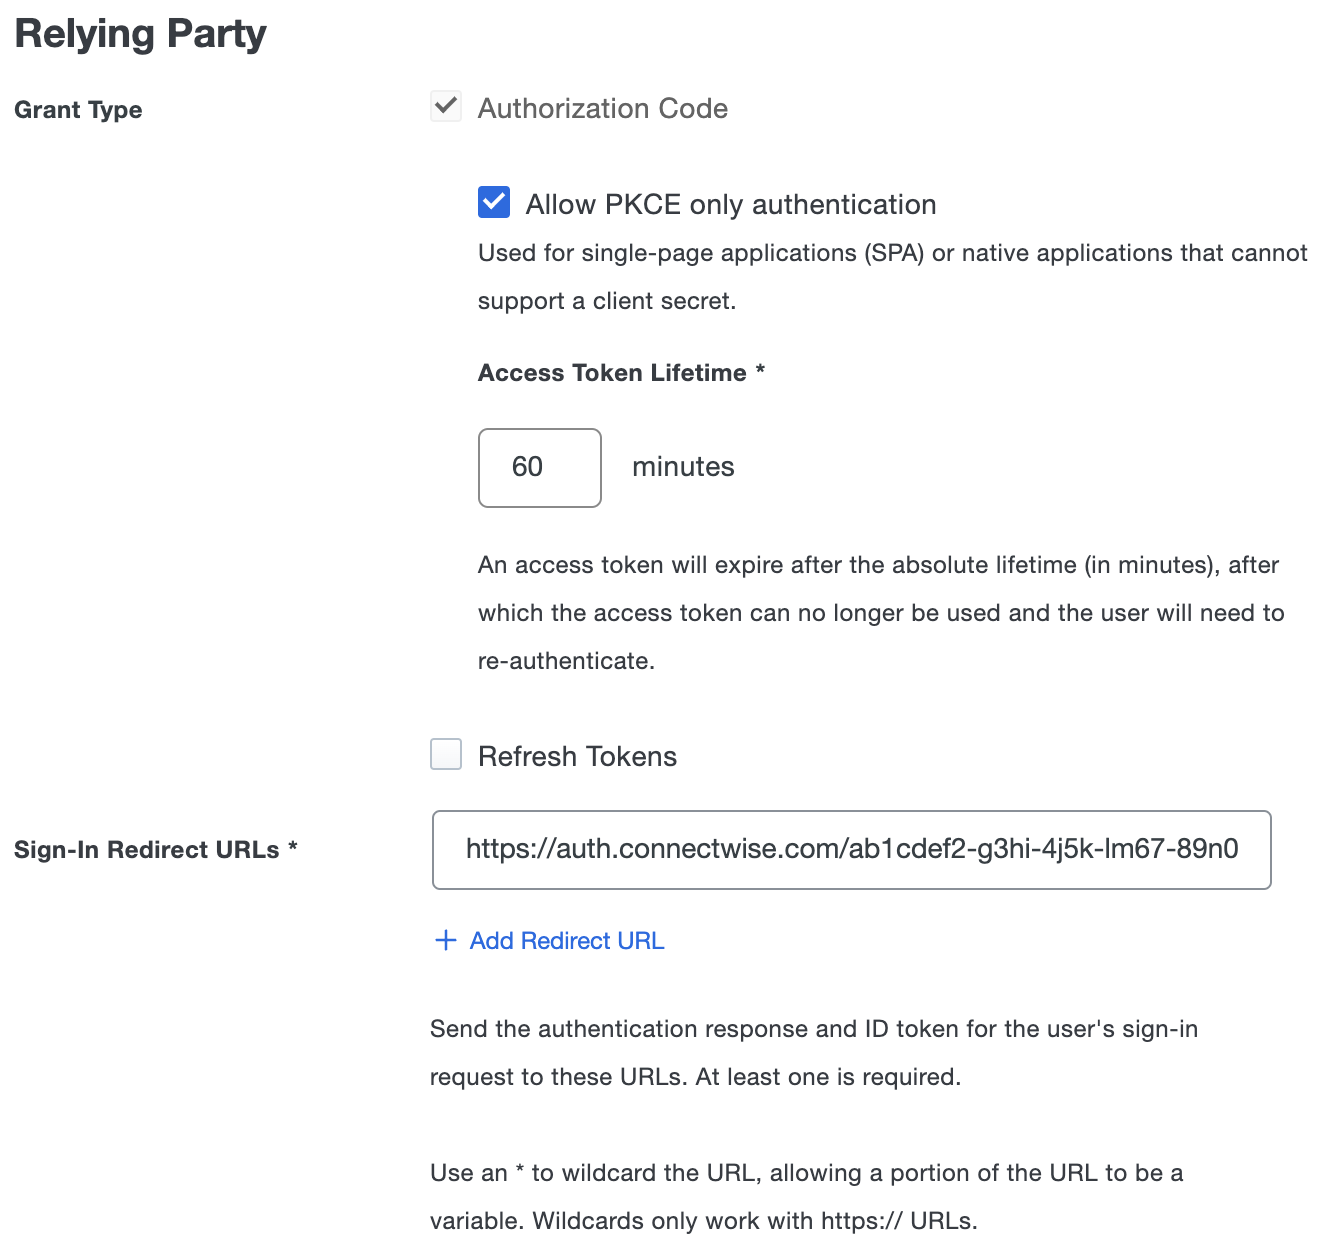Click the minutes label beside the lifetime input
Screen dimensions: 1322x1248
click(683, 466)
